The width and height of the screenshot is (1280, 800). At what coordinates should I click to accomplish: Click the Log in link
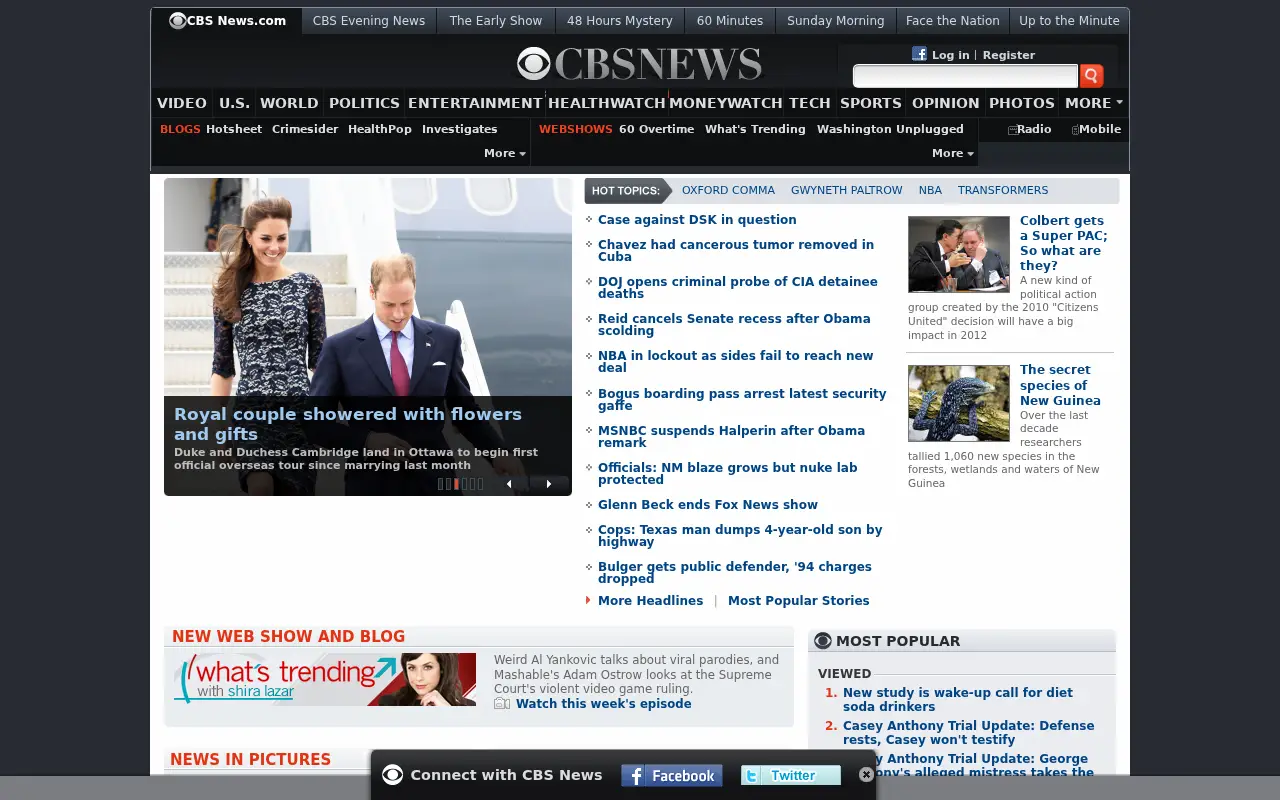pos(950,55)
